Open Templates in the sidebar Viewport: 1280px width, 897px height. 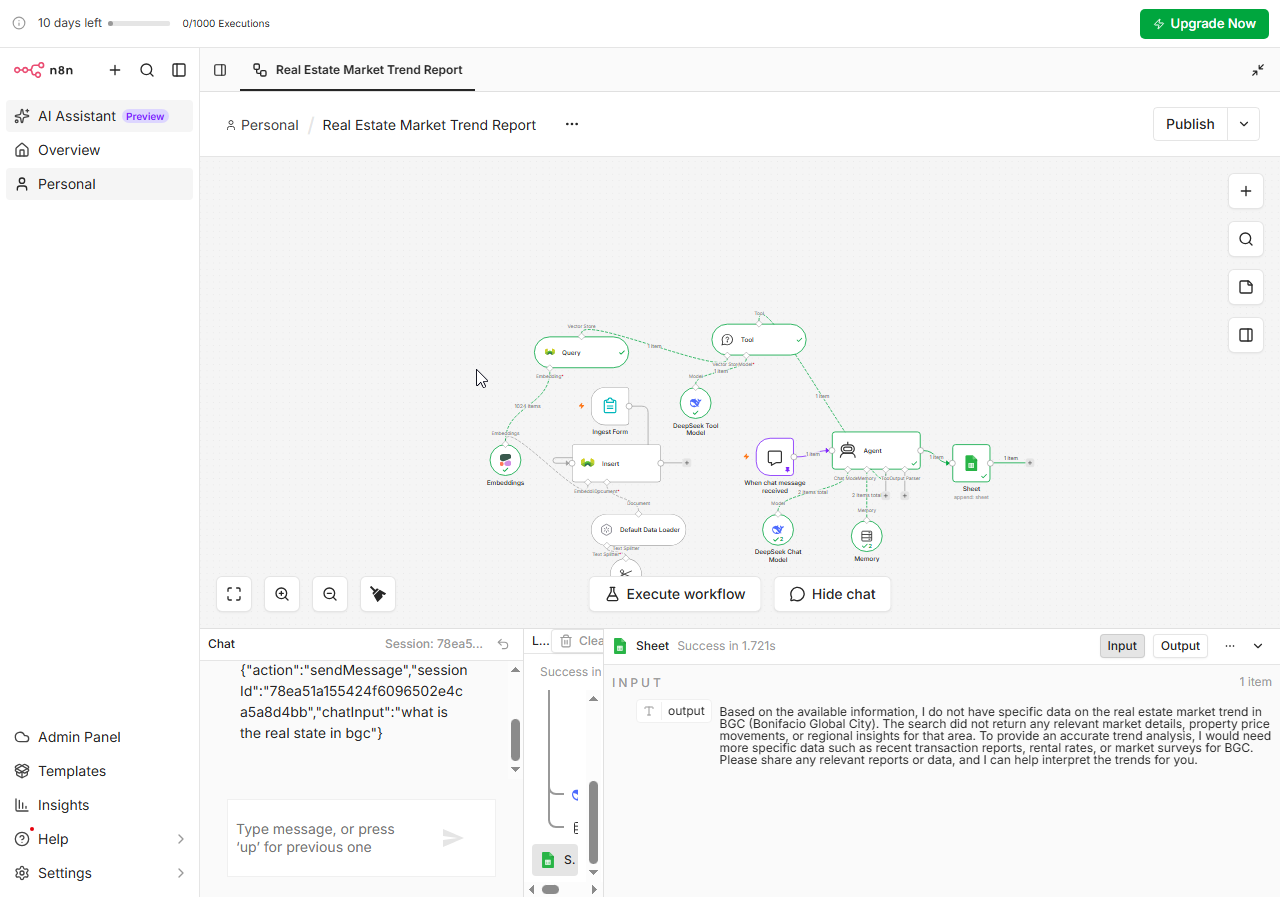coord(99,771)
